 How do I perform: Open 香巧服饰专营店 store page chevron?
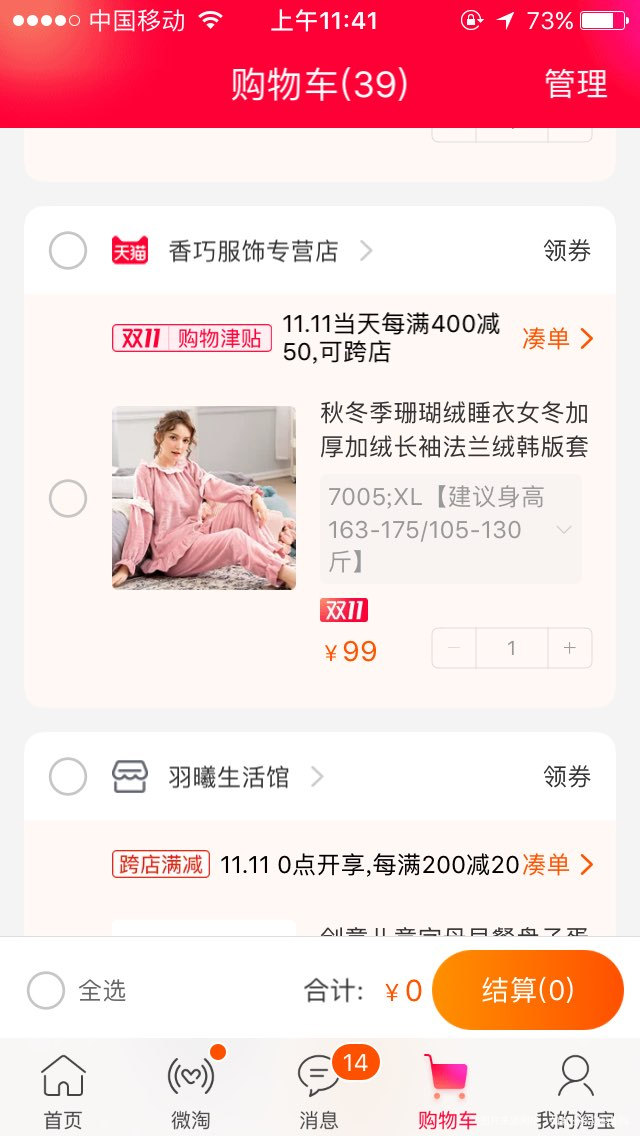[x=365, y=250]
